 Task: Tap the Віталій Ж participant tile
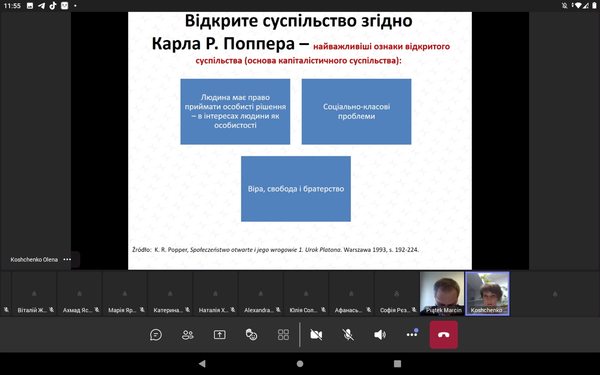34,293
